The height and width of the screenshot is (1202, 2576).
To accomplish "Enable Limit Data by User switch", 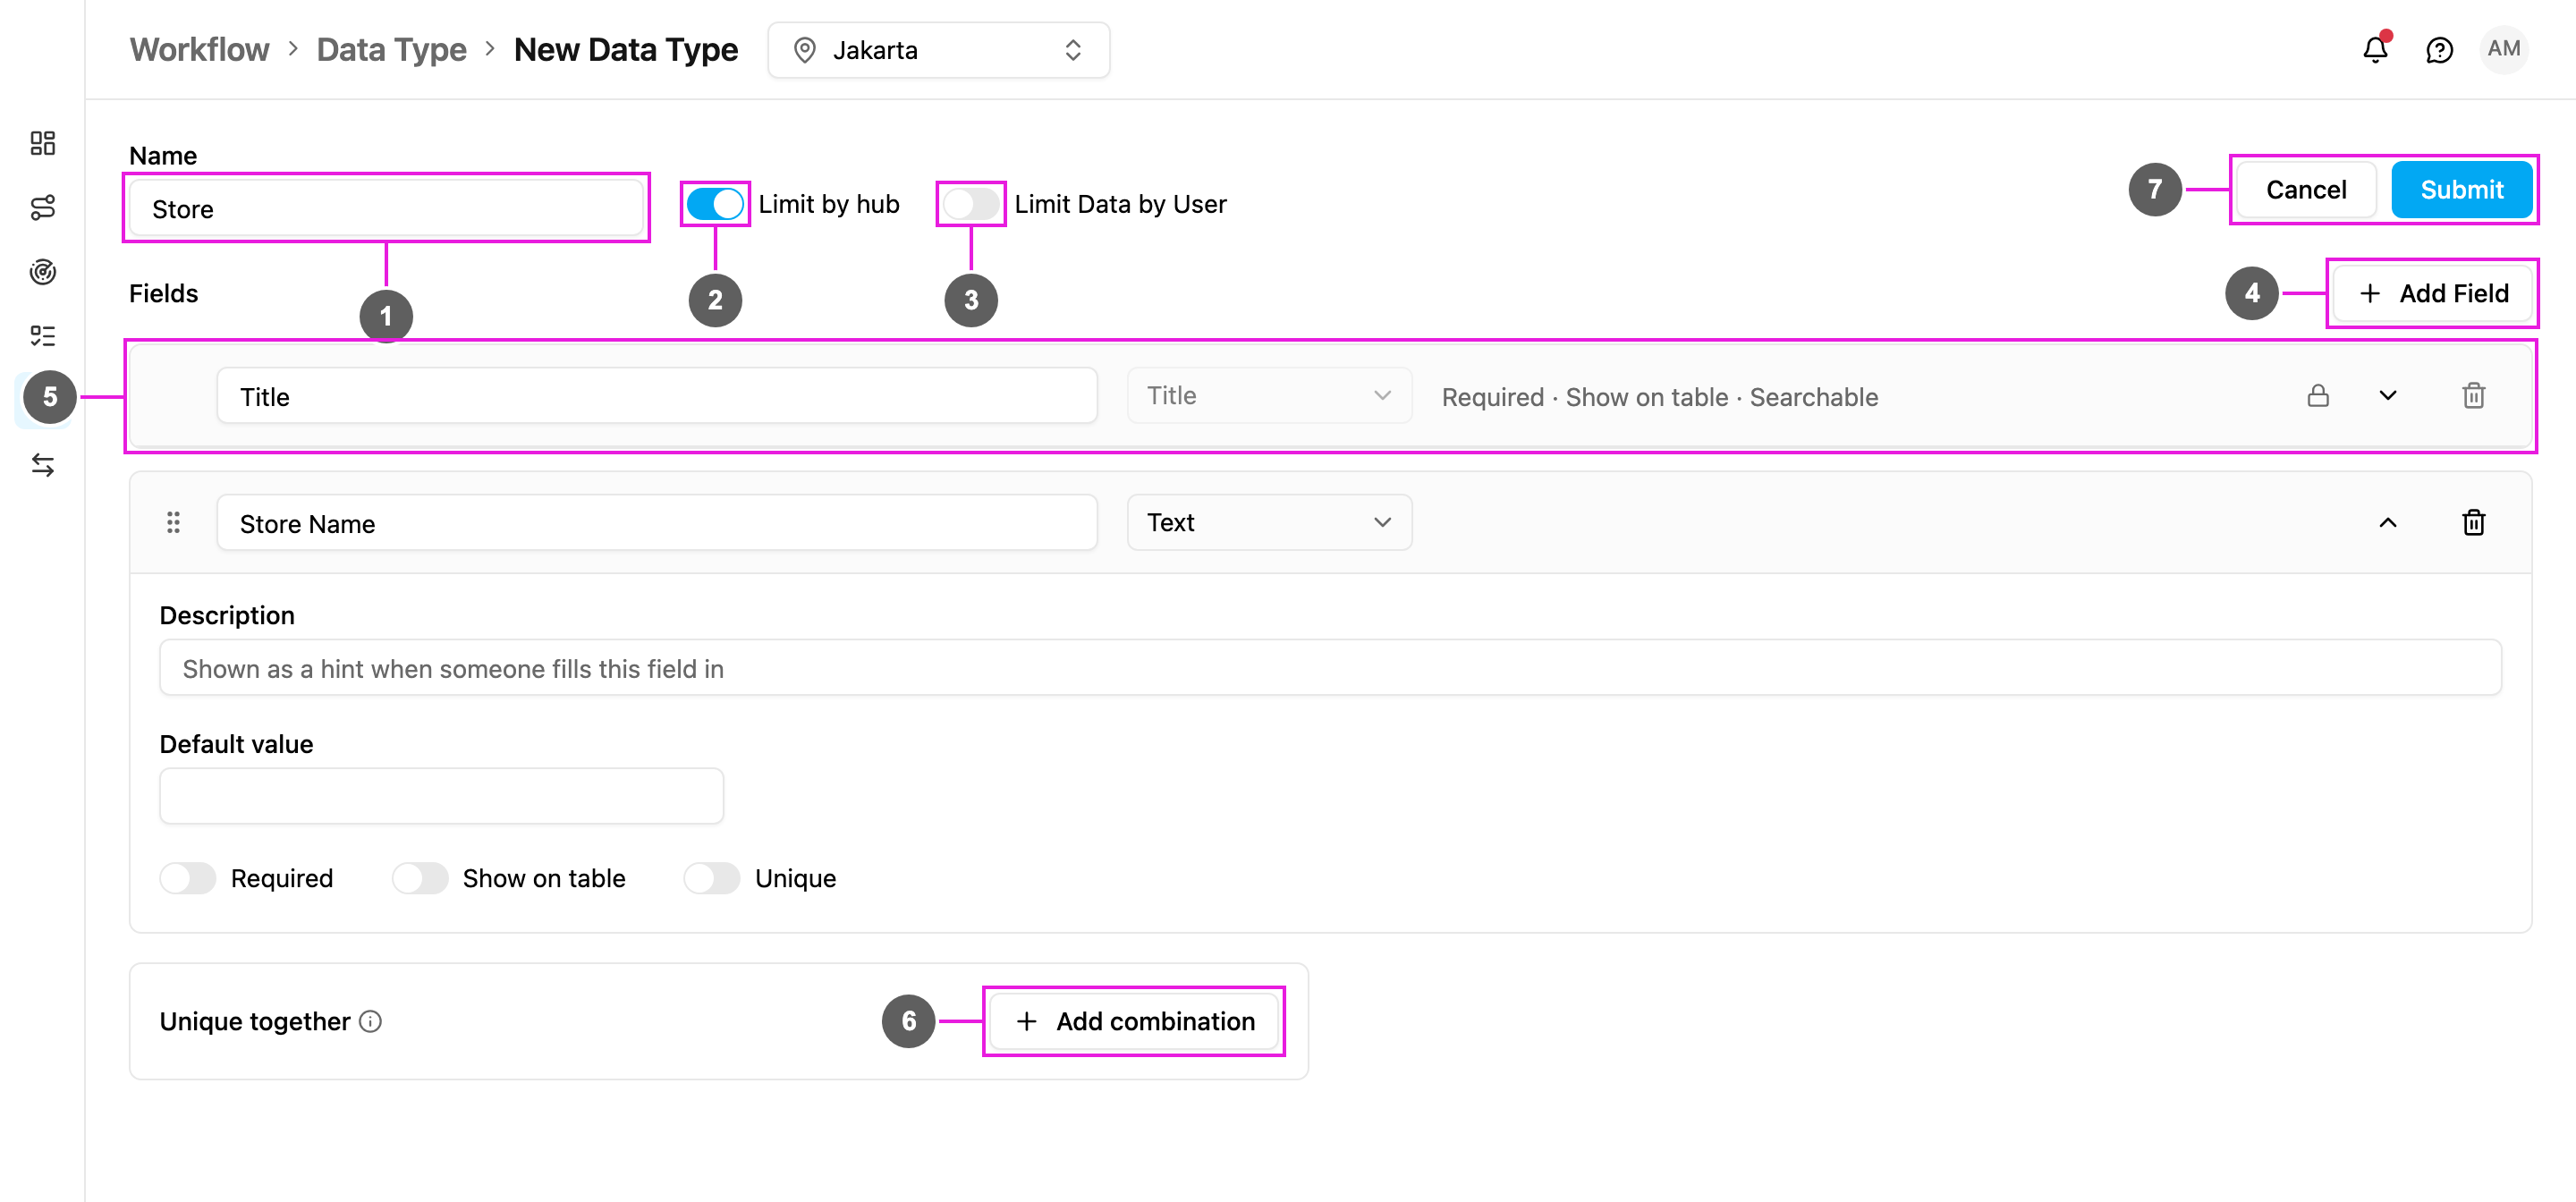I will click(970, 204).
